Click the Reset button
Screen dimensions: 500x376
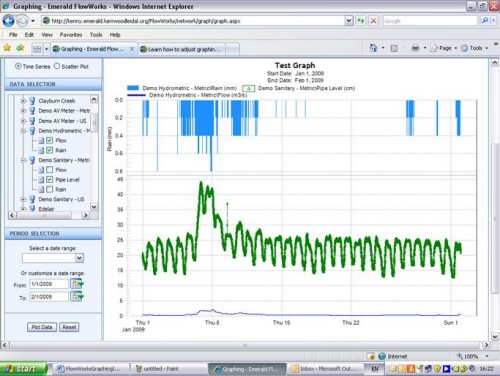click(x=69, y=327)
